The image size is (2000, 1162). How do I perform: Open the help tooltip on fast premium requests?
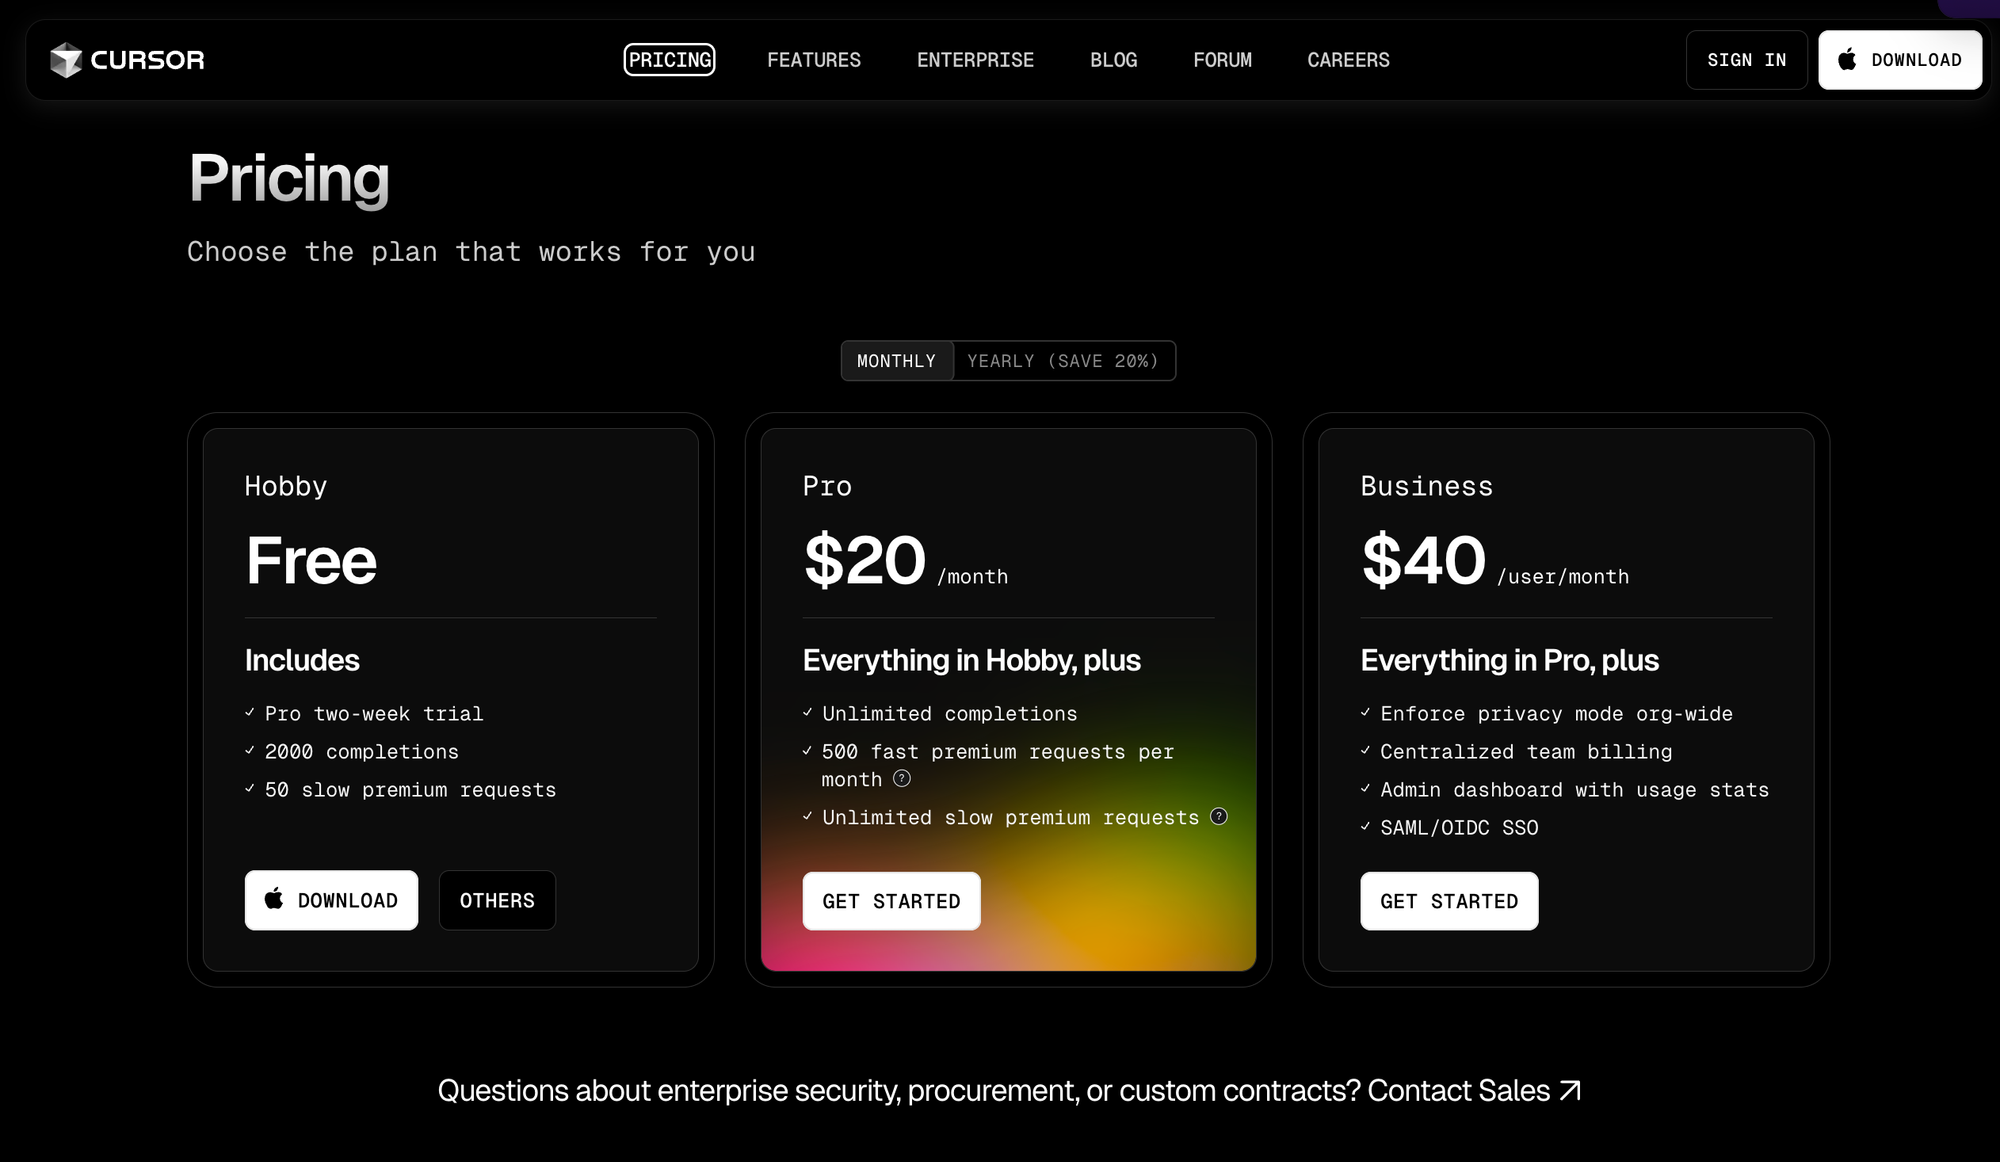pos(901,779)
